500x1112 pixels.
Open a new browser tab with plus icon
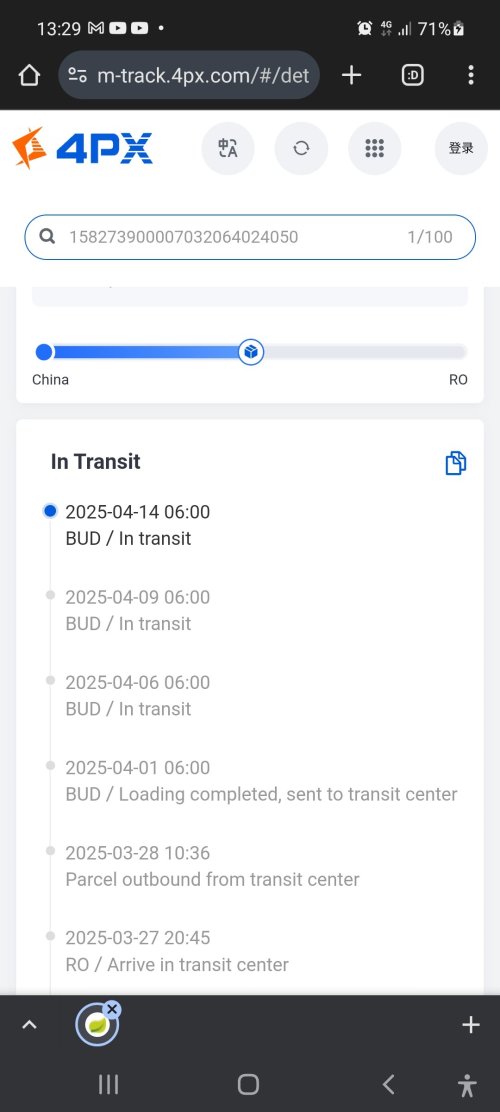coord(351,75)
